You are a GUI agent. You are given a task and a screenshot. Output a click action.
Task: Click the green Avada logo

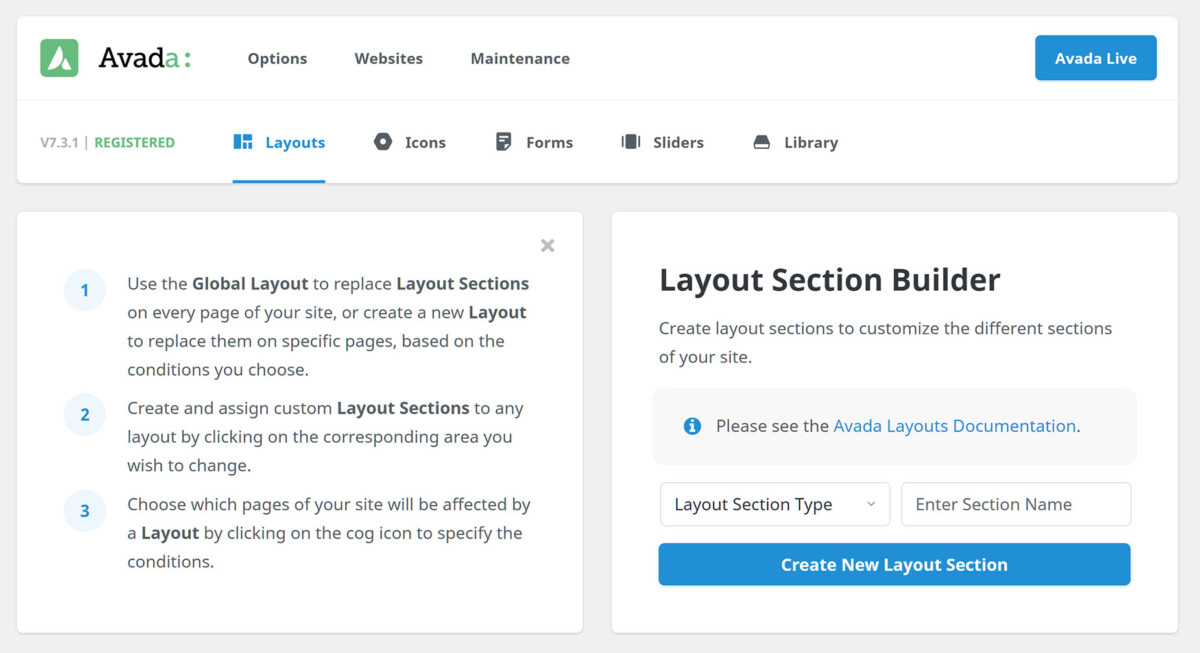point(58,57)
